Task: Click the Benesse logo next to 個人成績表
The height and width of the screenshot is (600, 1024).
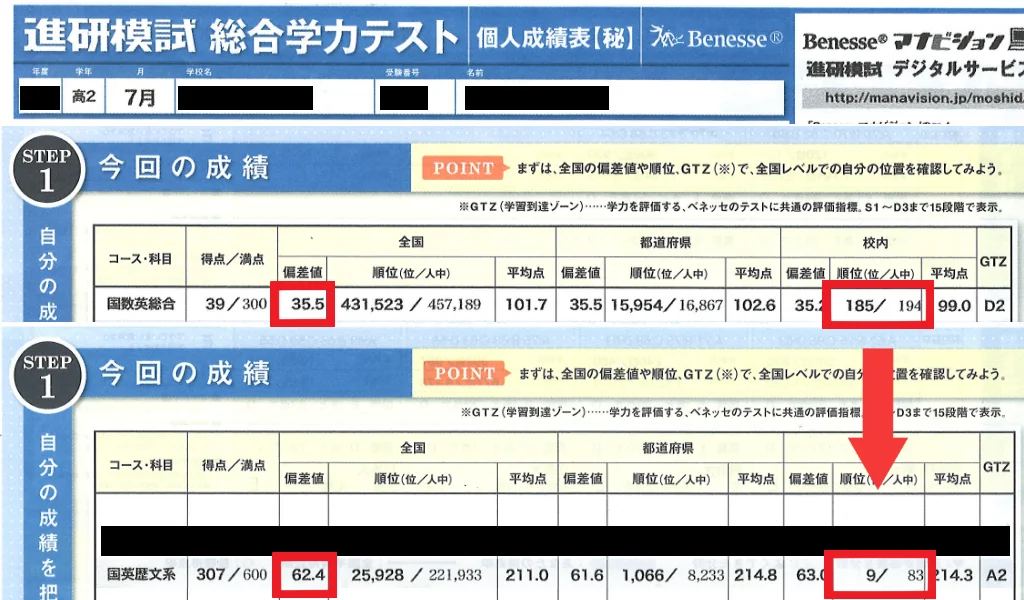Action: pos(716,38)
